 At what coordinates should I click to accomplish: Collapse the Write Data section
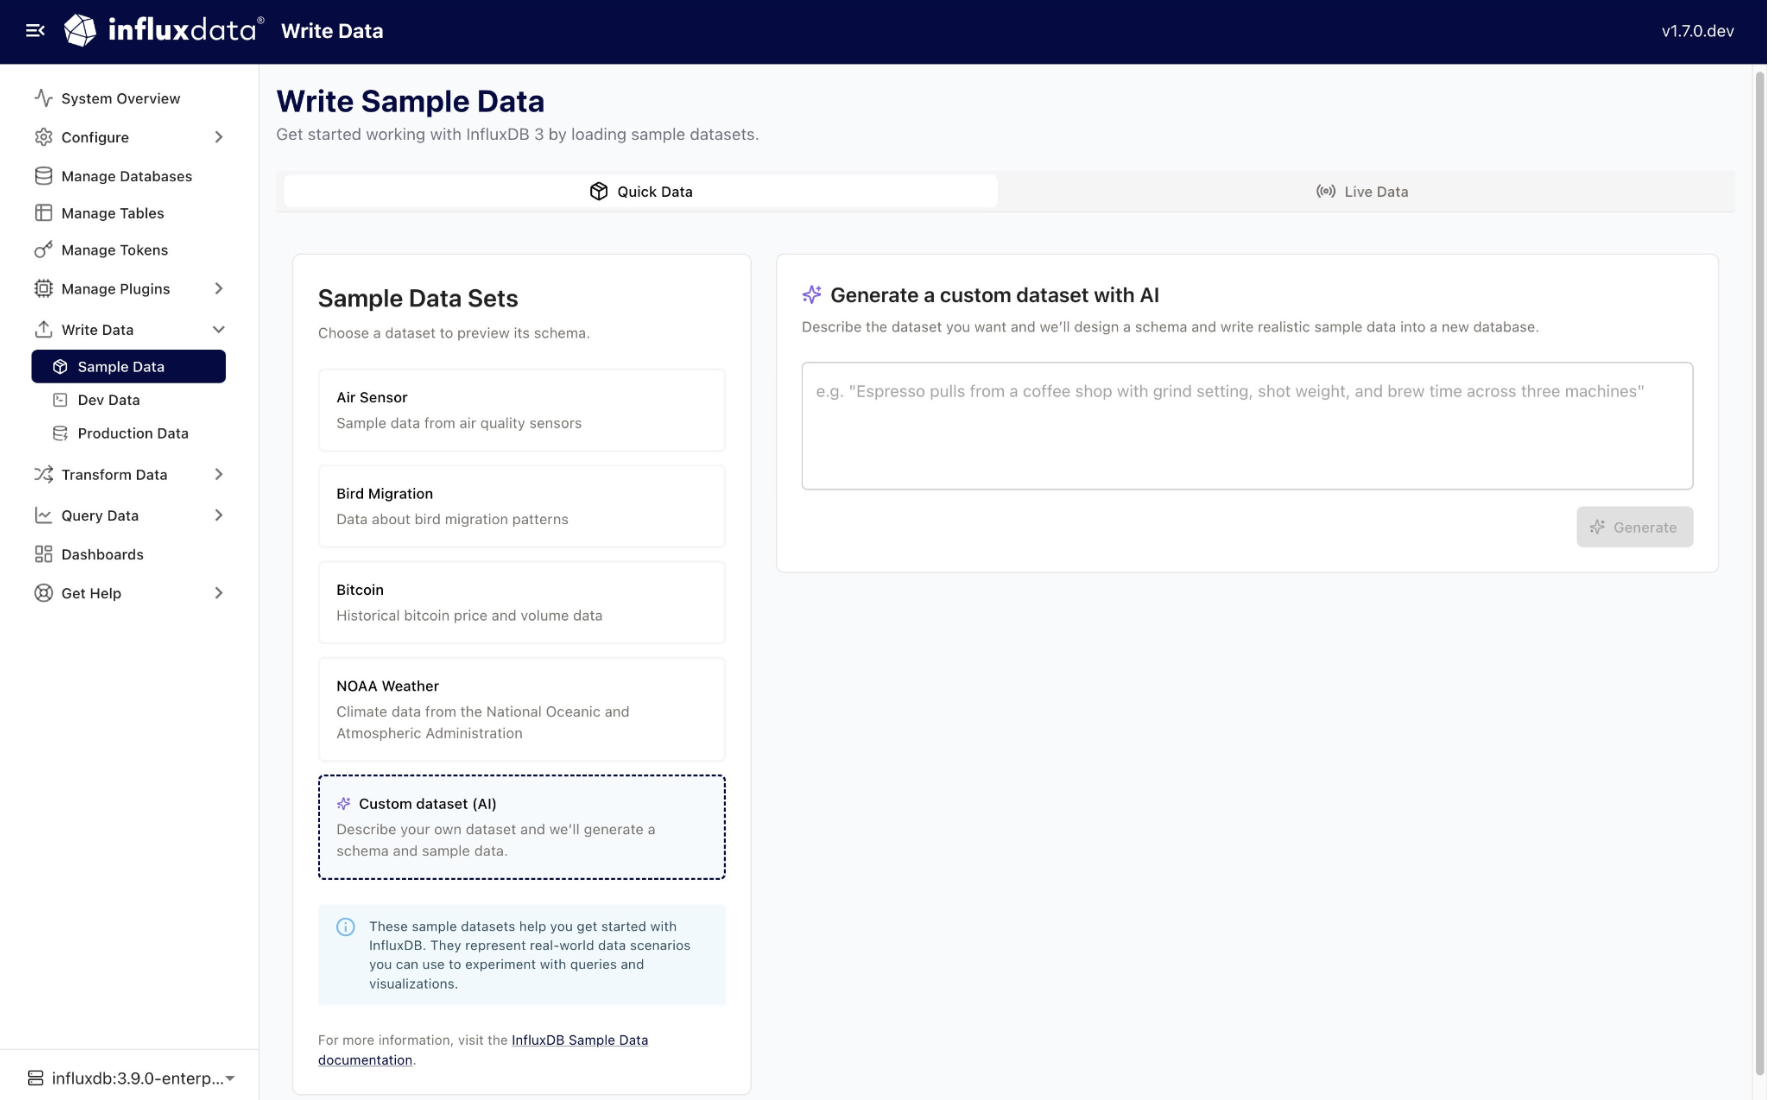(x=218, y=329)
